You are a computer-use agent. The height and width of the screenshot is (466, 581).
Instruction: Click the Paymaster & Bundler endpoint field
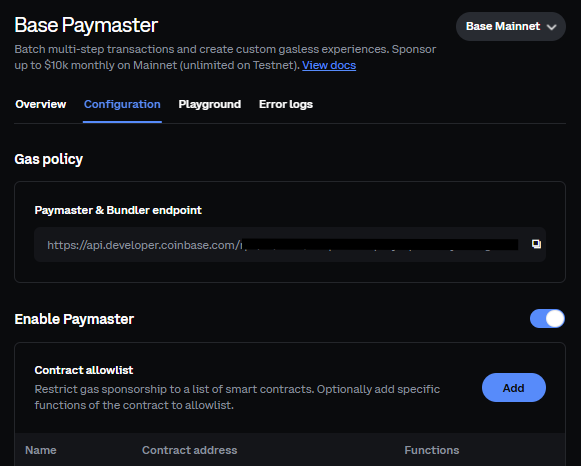(x=290, y=244)
